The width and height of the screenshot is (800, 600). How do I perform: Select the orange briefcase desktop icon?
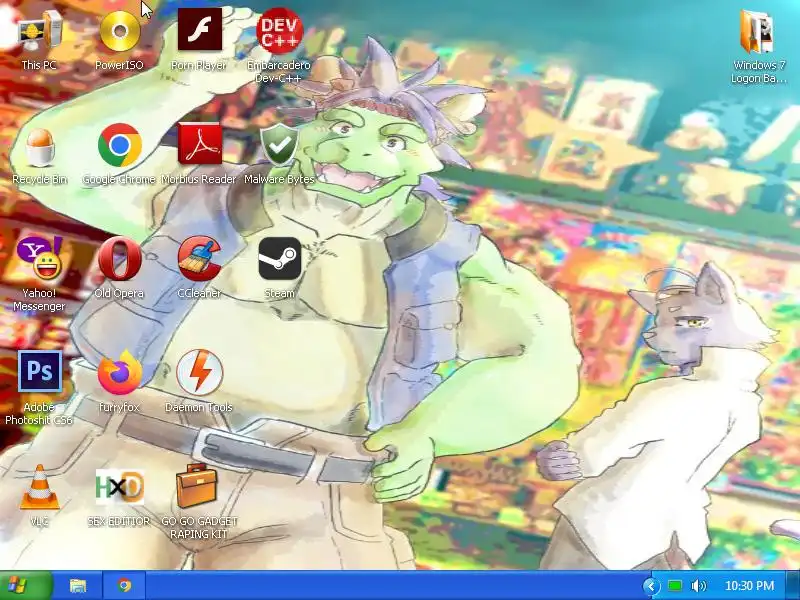pos(197,486)
